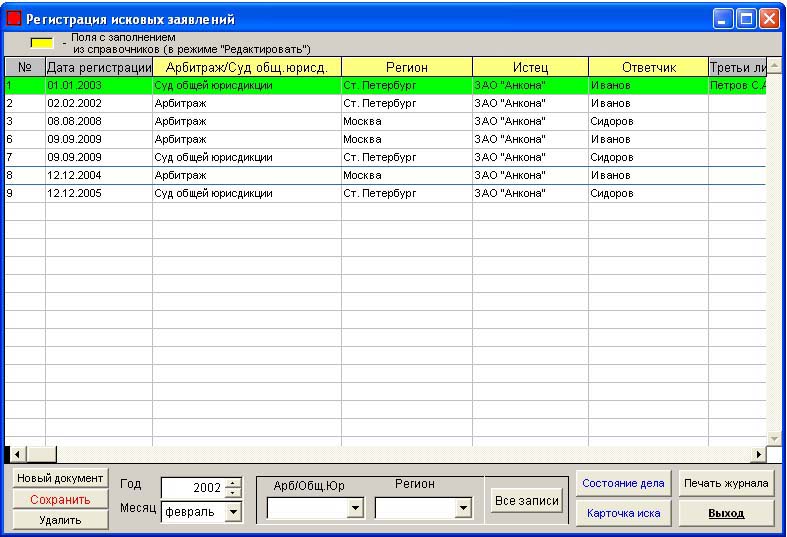This screenshot has width=787, height=537.
Task: Click Печать журнала button
Action: (726, 483)
